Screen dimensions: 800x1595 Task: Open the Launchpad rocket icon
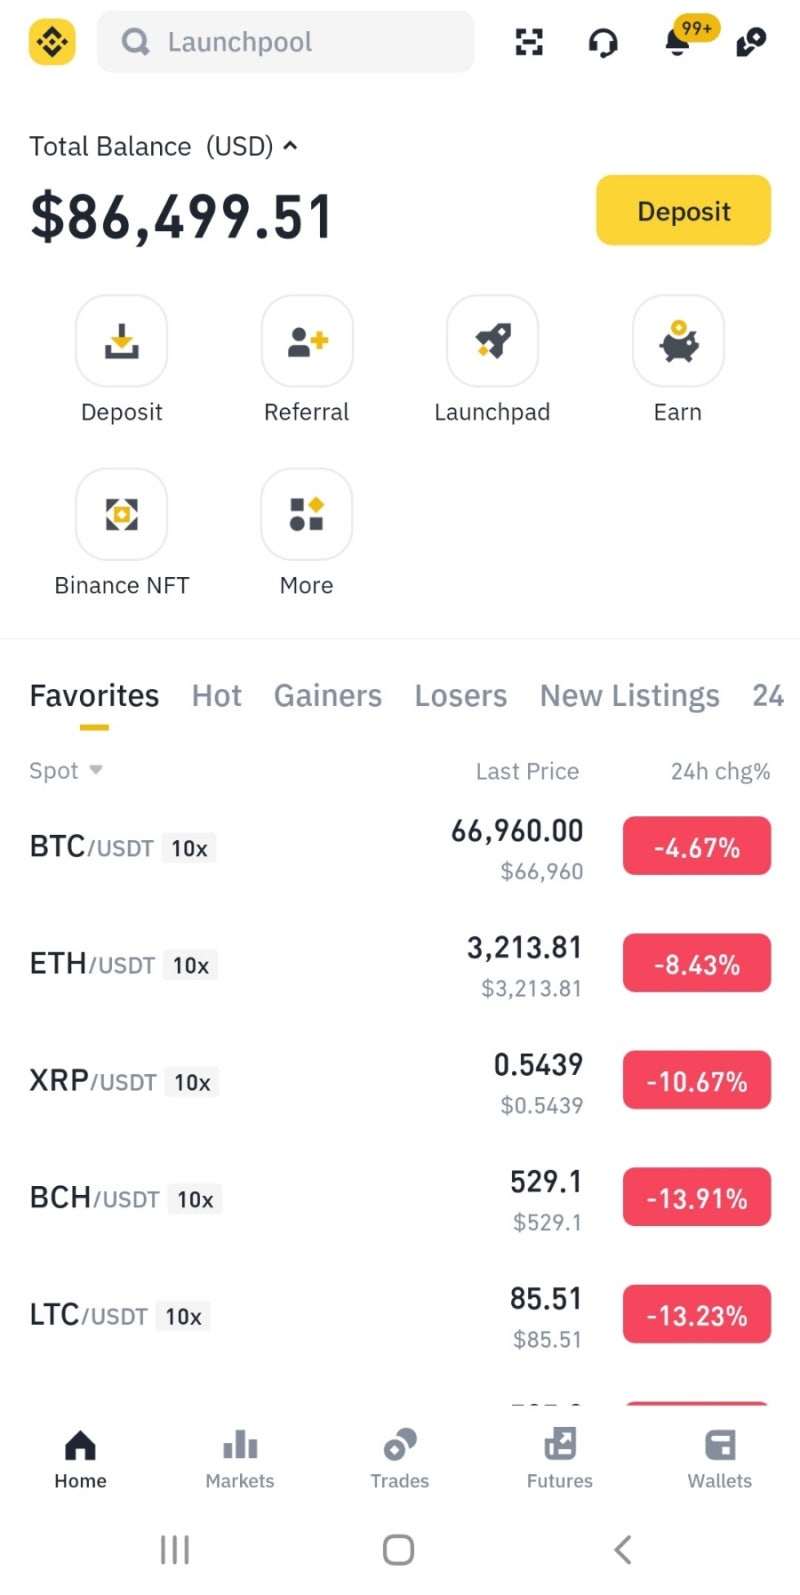[492, 341]
